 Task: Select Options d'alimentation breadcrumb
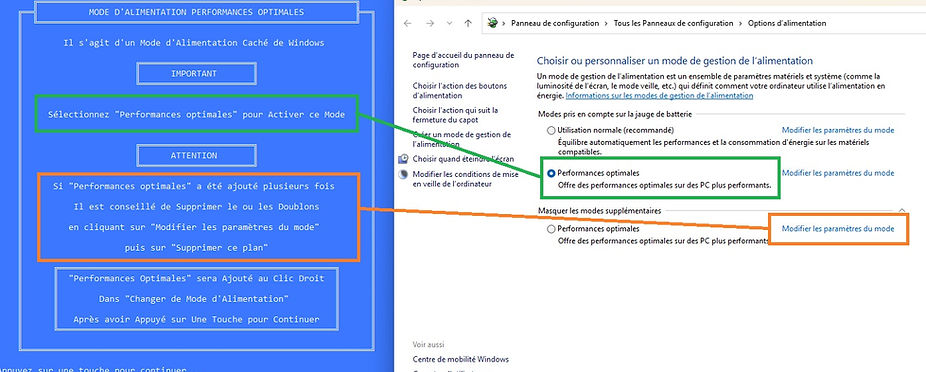pyautogui.click(x=787, y=24)
